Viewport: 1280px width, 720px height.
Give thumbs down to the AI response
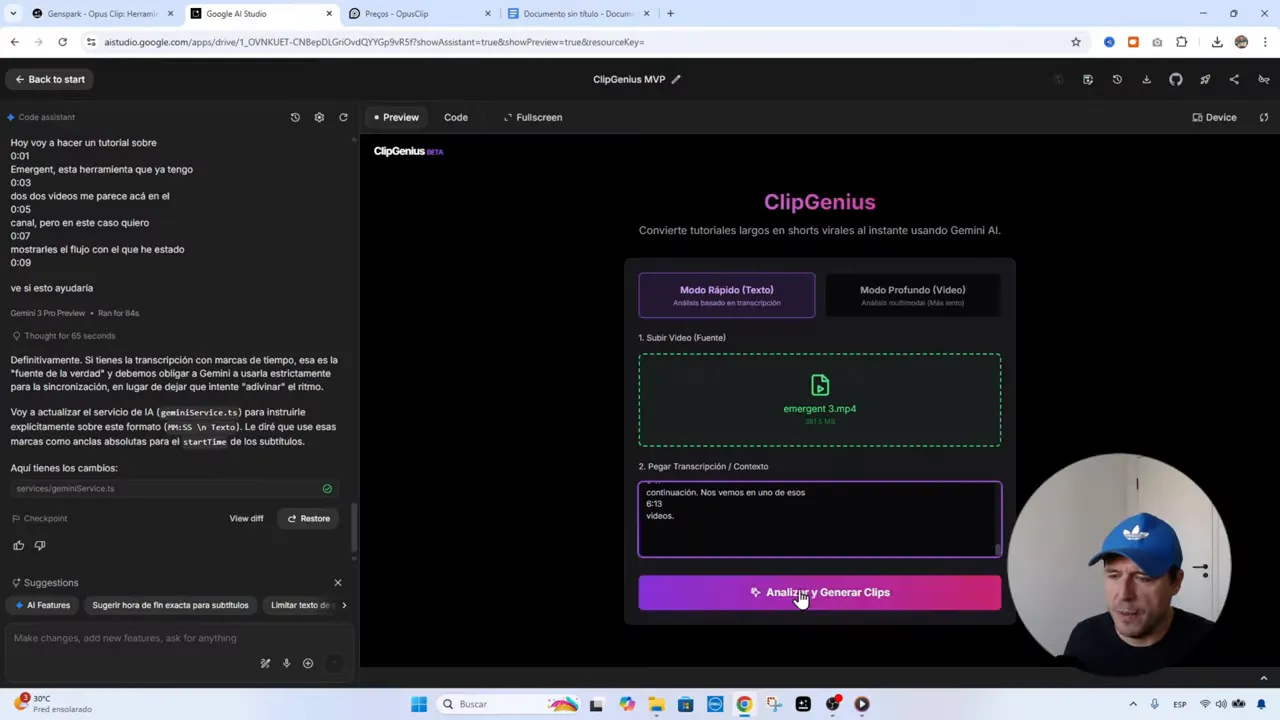tap(40, 545)
